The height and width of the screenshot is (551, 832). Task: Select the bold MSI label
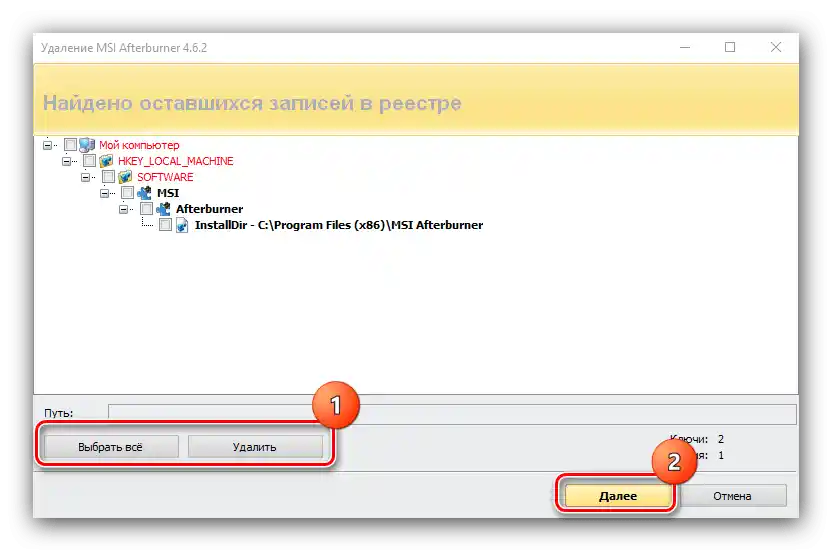point(168,193)
